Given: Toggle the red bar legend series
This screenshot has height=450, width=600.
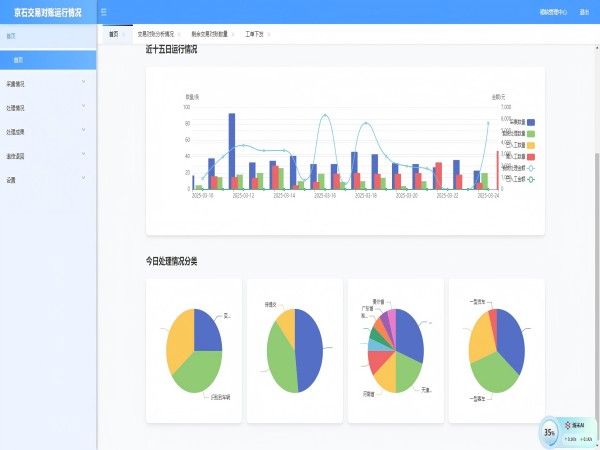Looking at the screenshot, I should pyautogui.click(x=531, y=156).
